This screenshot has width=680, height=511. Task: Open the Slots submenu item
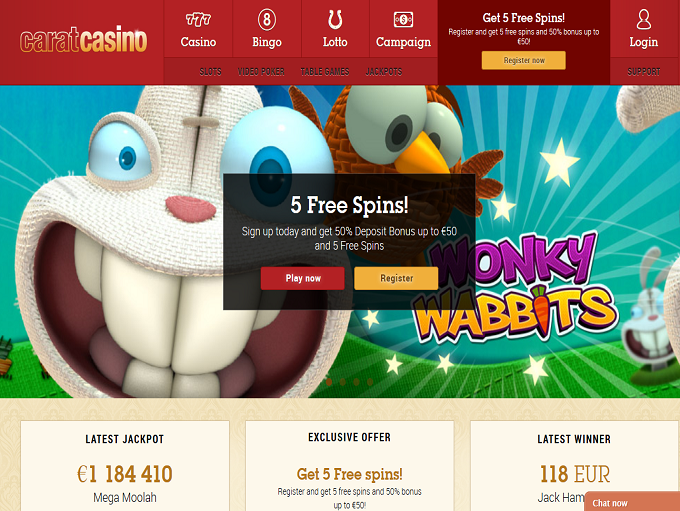click(210, 72)
